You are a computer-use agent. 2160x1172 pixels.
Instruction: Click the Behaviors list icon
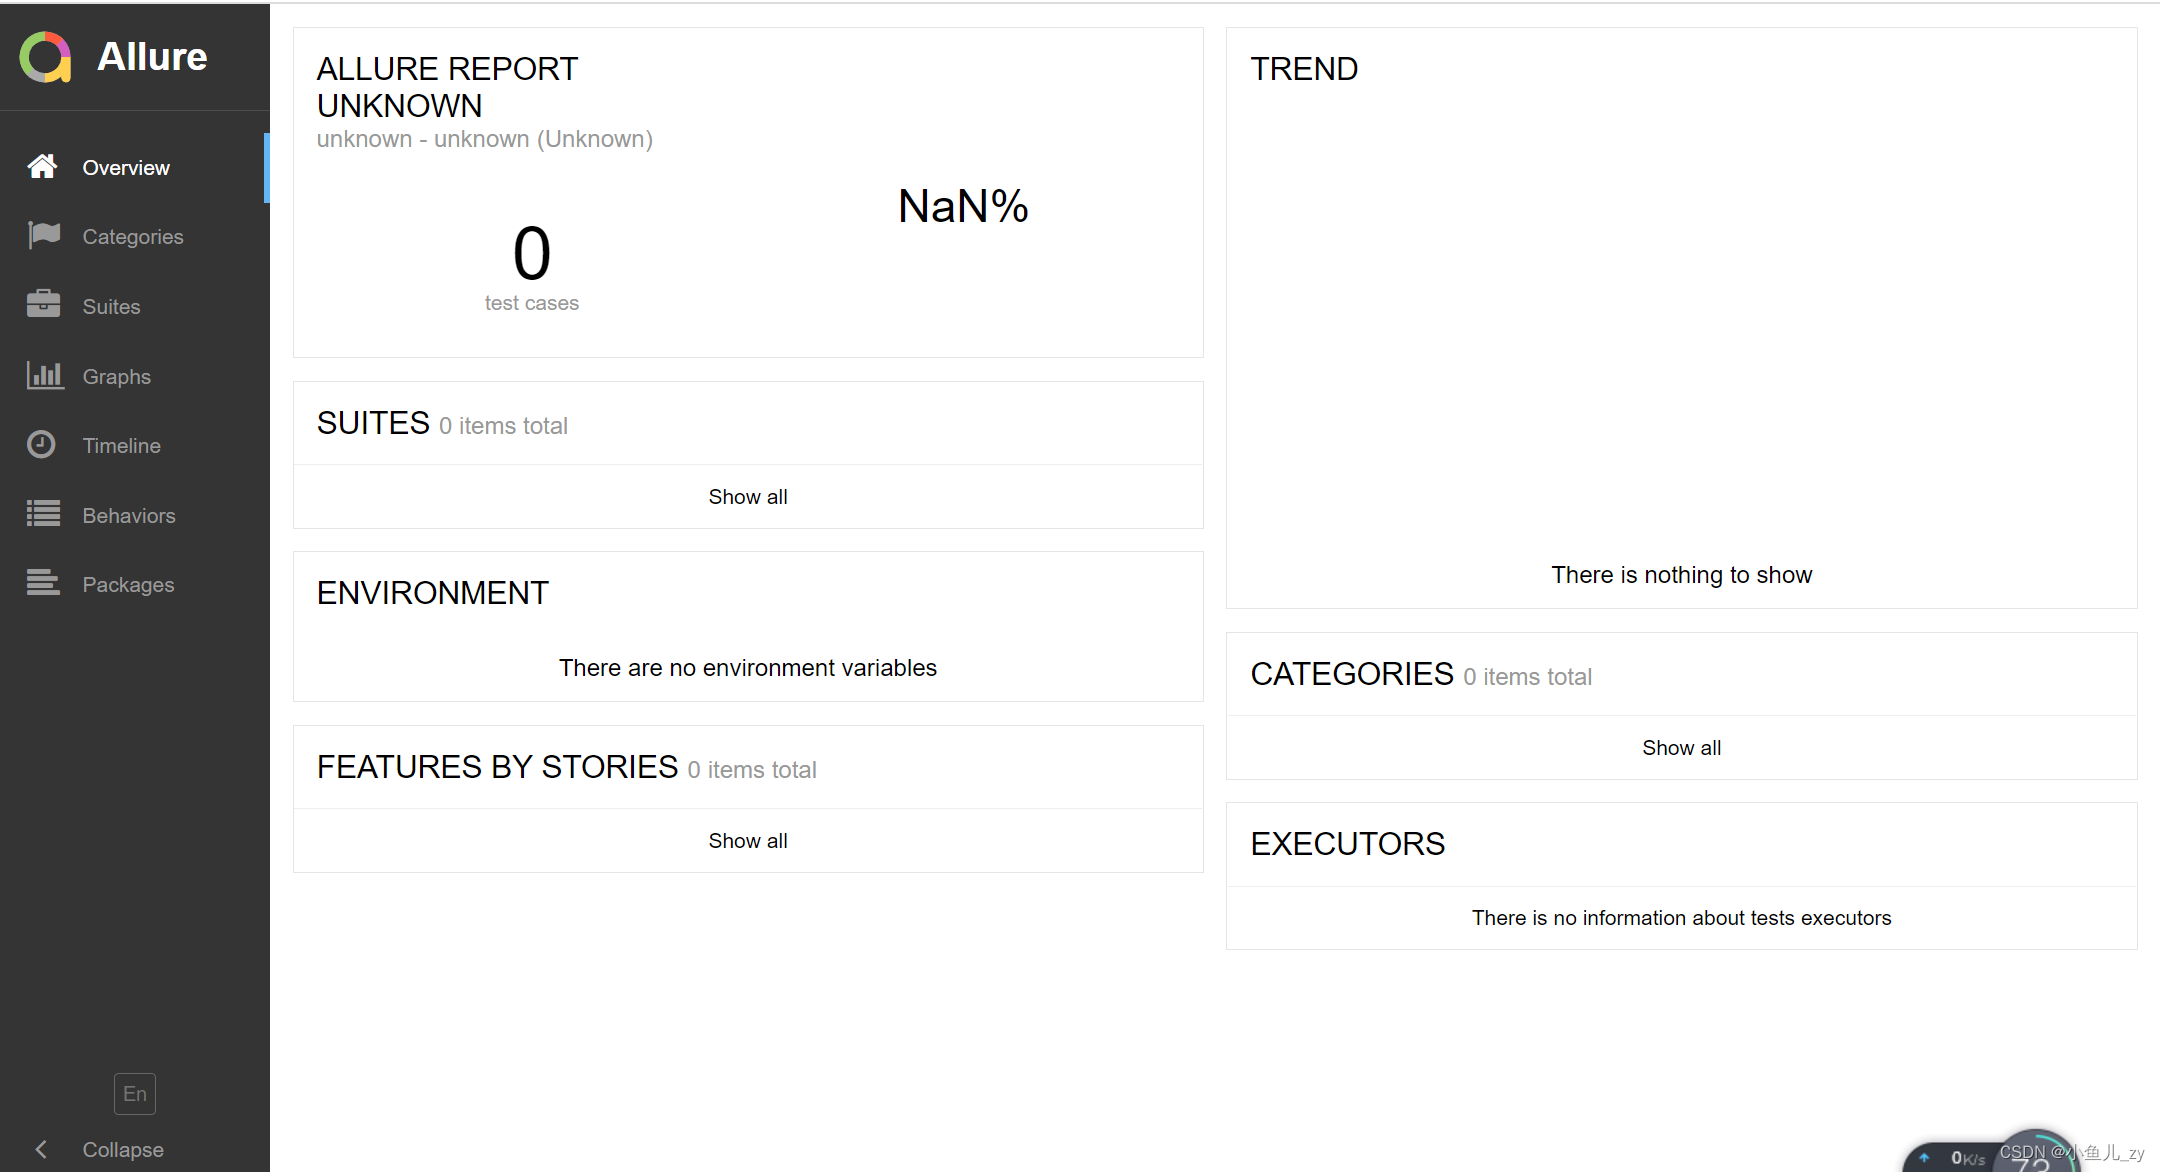pyautogui.click(x=43, y=514)
